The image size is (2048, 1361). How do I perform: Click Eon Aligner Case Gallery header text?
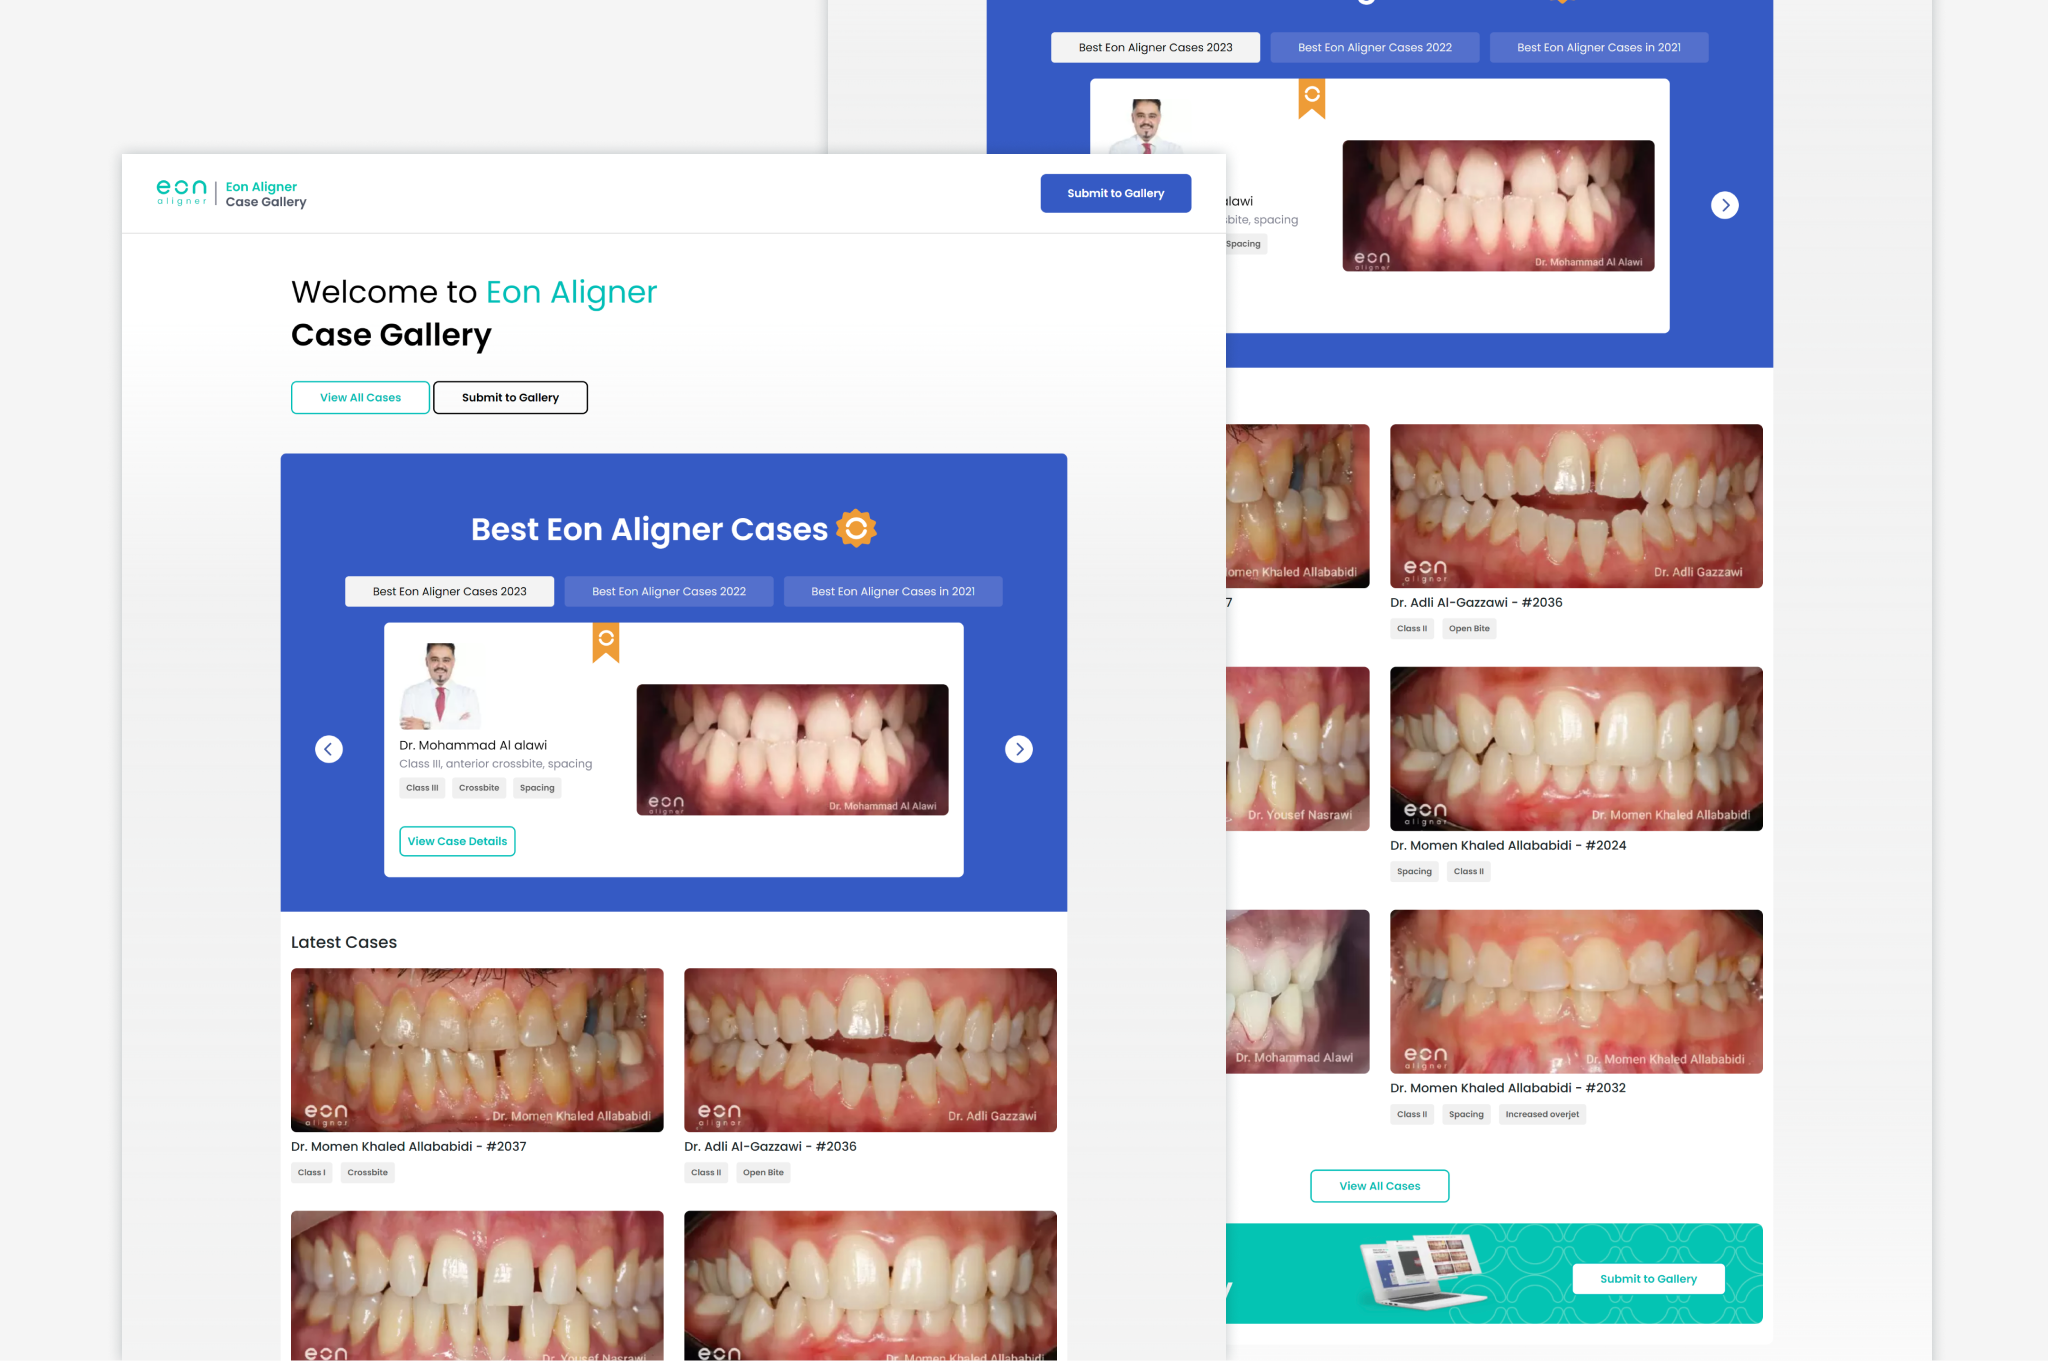[x=266, y=194]
